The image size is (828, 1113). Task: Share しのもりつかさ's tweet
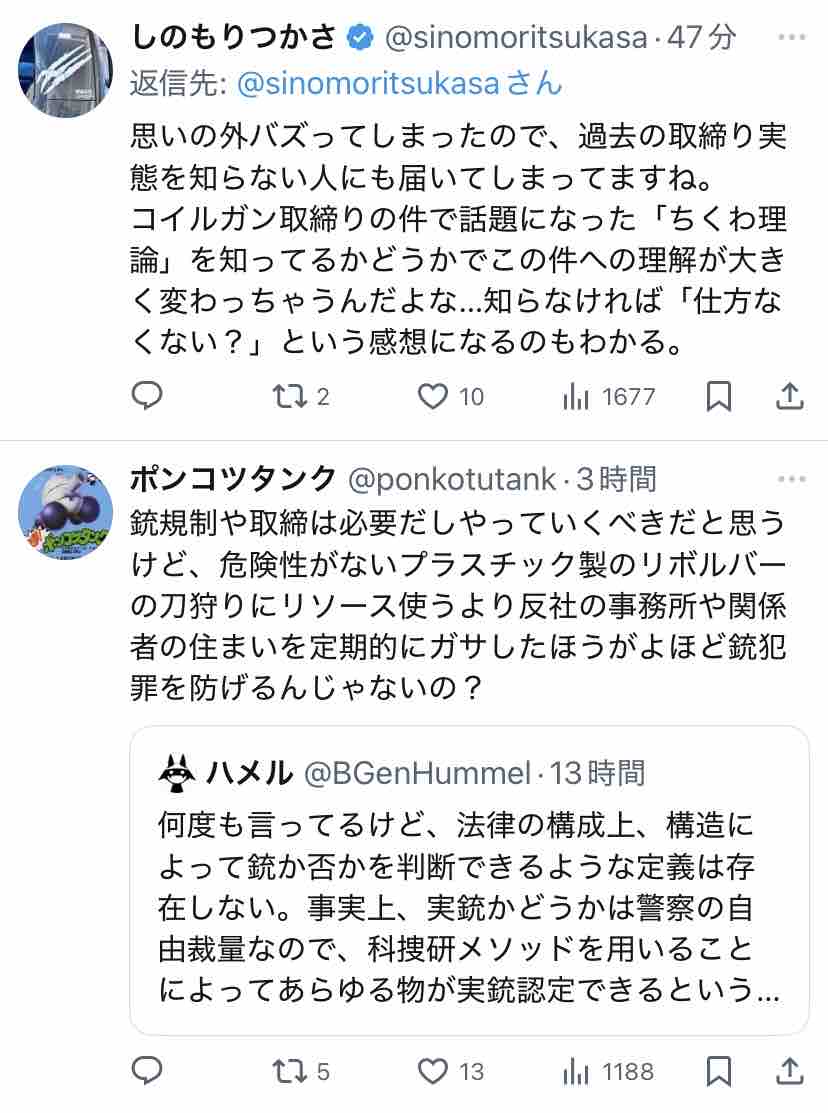(789, 397)
